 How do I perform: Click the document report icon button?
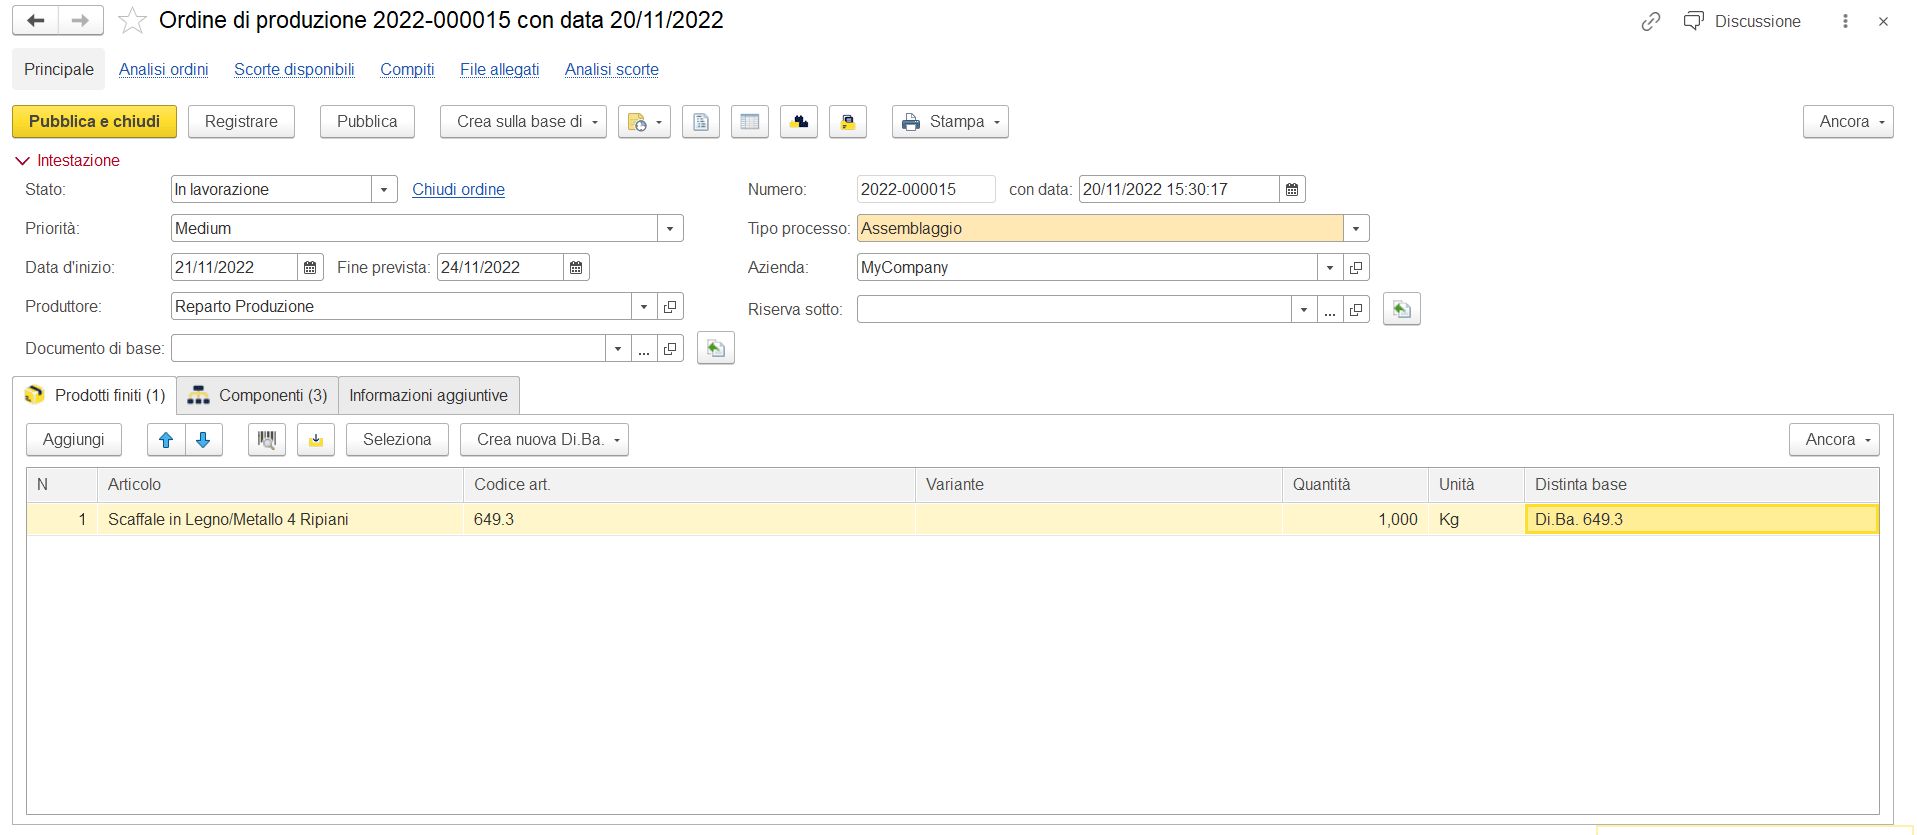701,121
